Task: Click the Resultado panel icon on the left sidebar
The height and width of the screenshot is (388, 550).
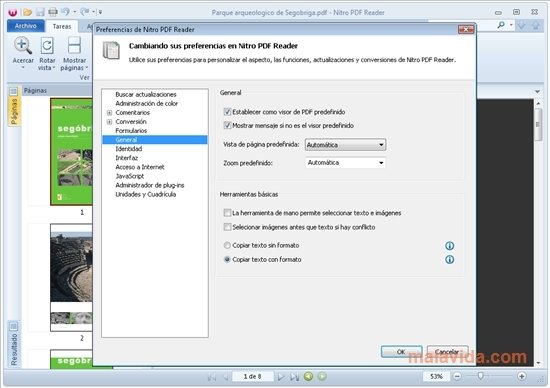Action: coord(13,326)
